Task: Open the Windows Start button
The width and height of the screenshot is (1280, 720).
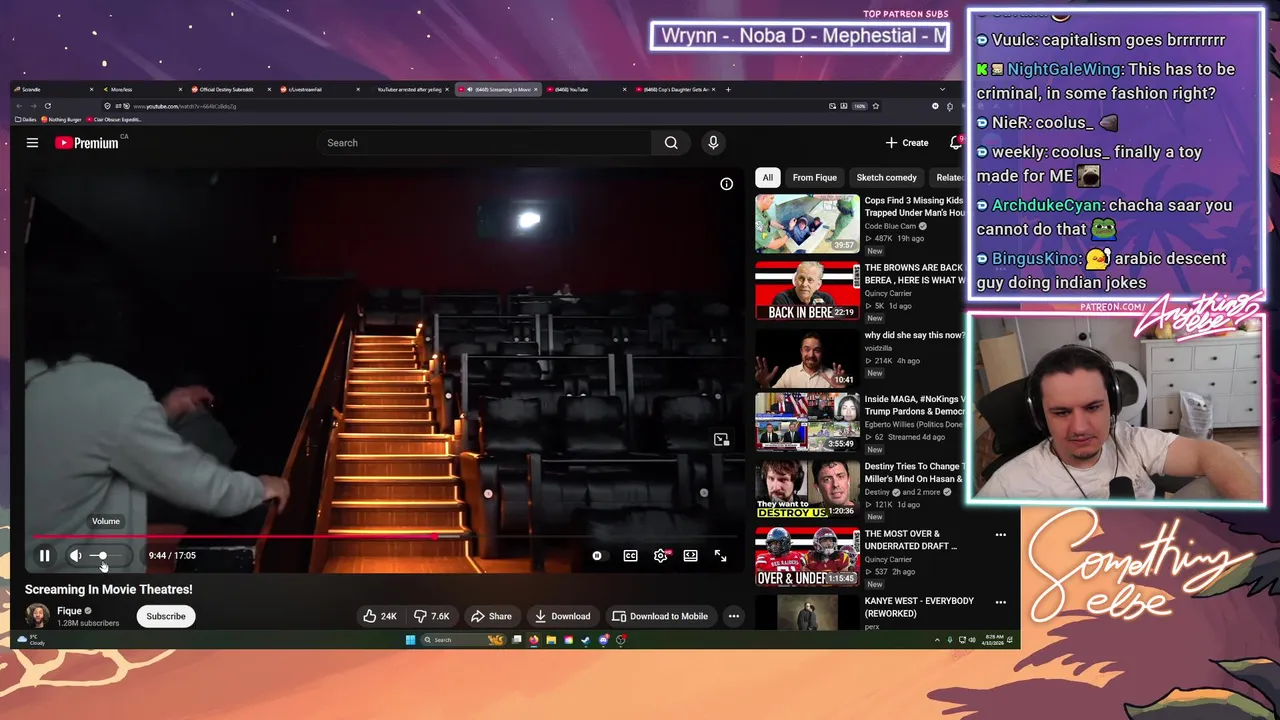Action: tap(410, 640)
